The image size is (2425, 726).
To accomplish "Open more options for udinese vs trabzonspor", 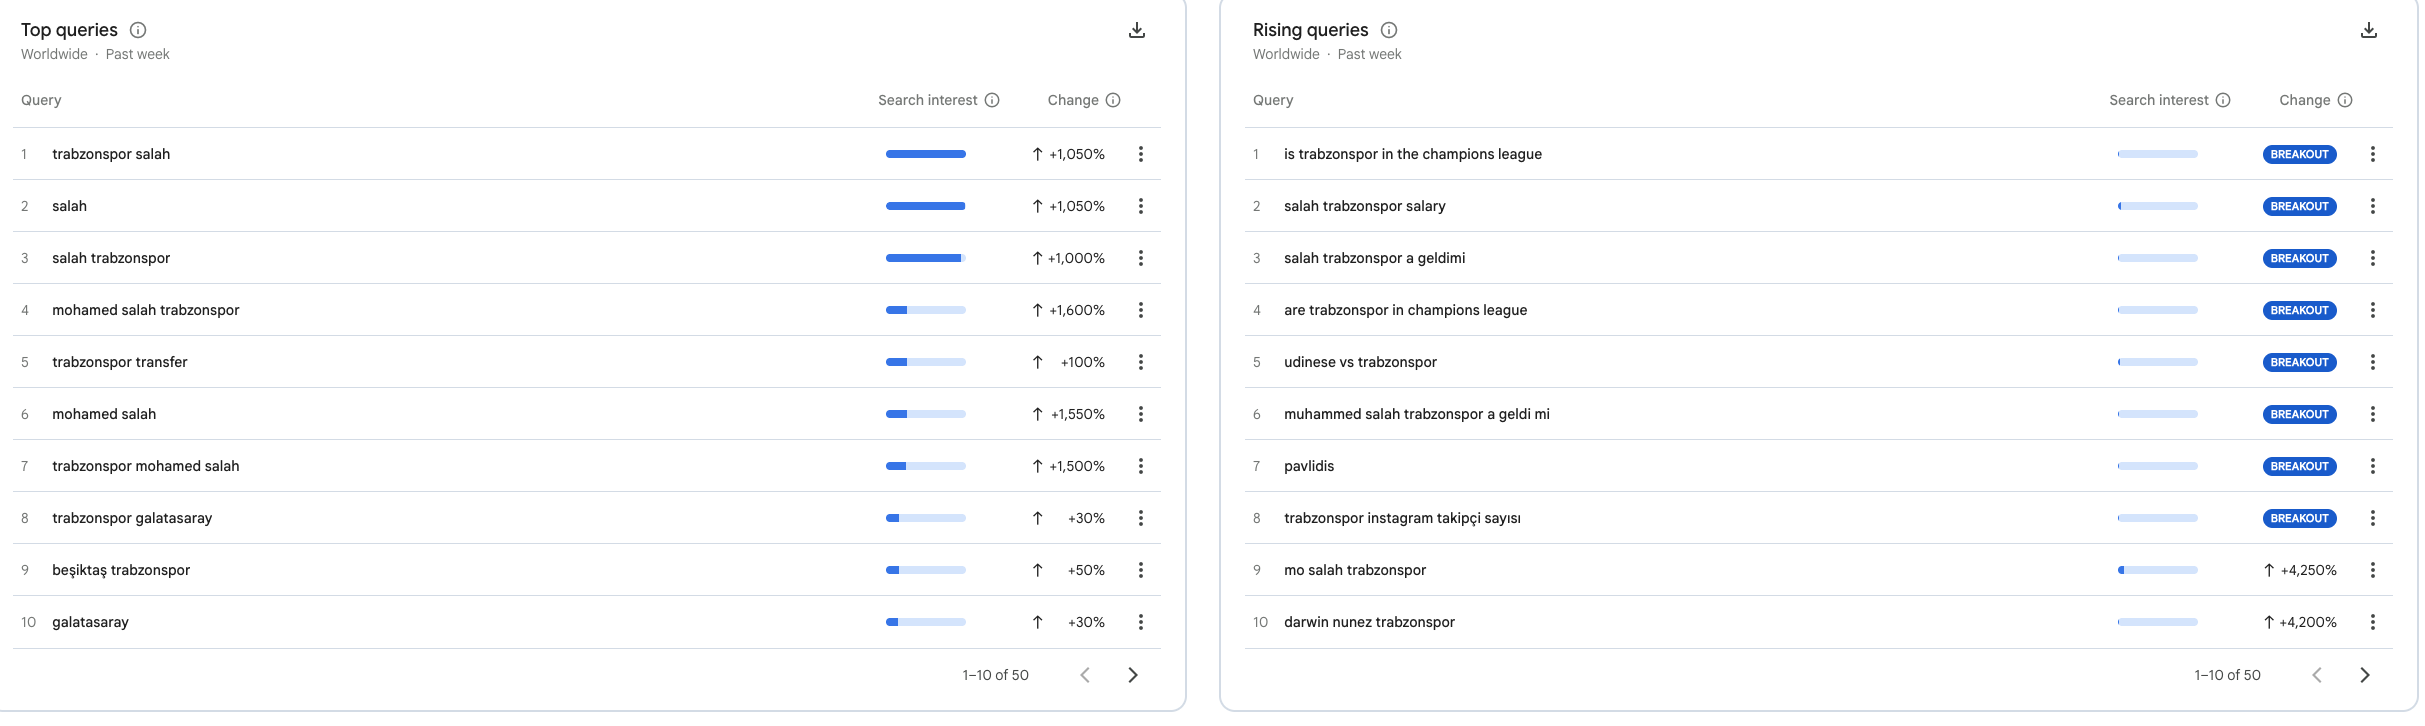I will [2373, 362].
